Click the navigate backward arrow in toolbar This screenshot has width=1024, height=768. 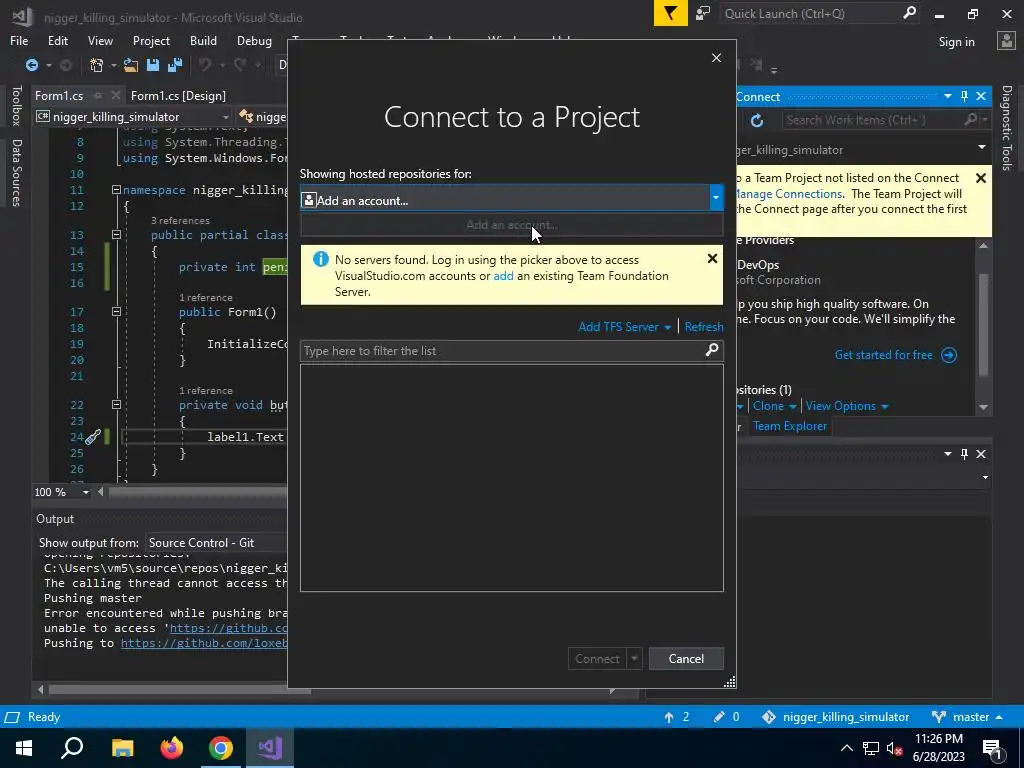tap(31, 65)
